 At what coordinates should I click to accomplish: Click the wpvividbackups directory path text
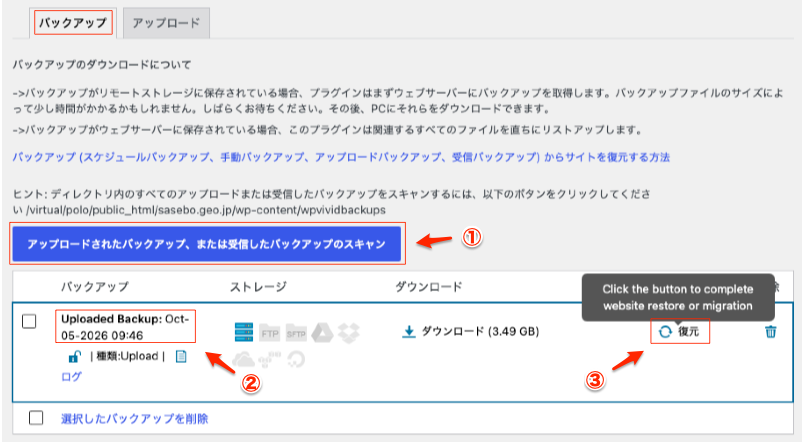[206, 210]
